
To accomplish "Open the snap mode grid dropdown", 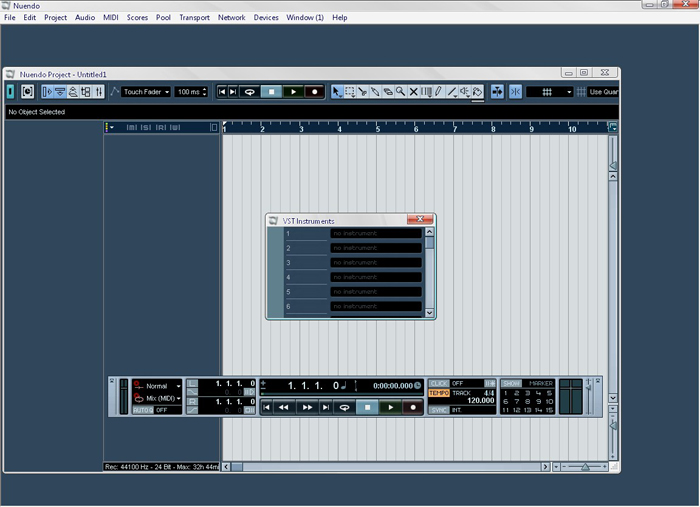I will [550, 92].
